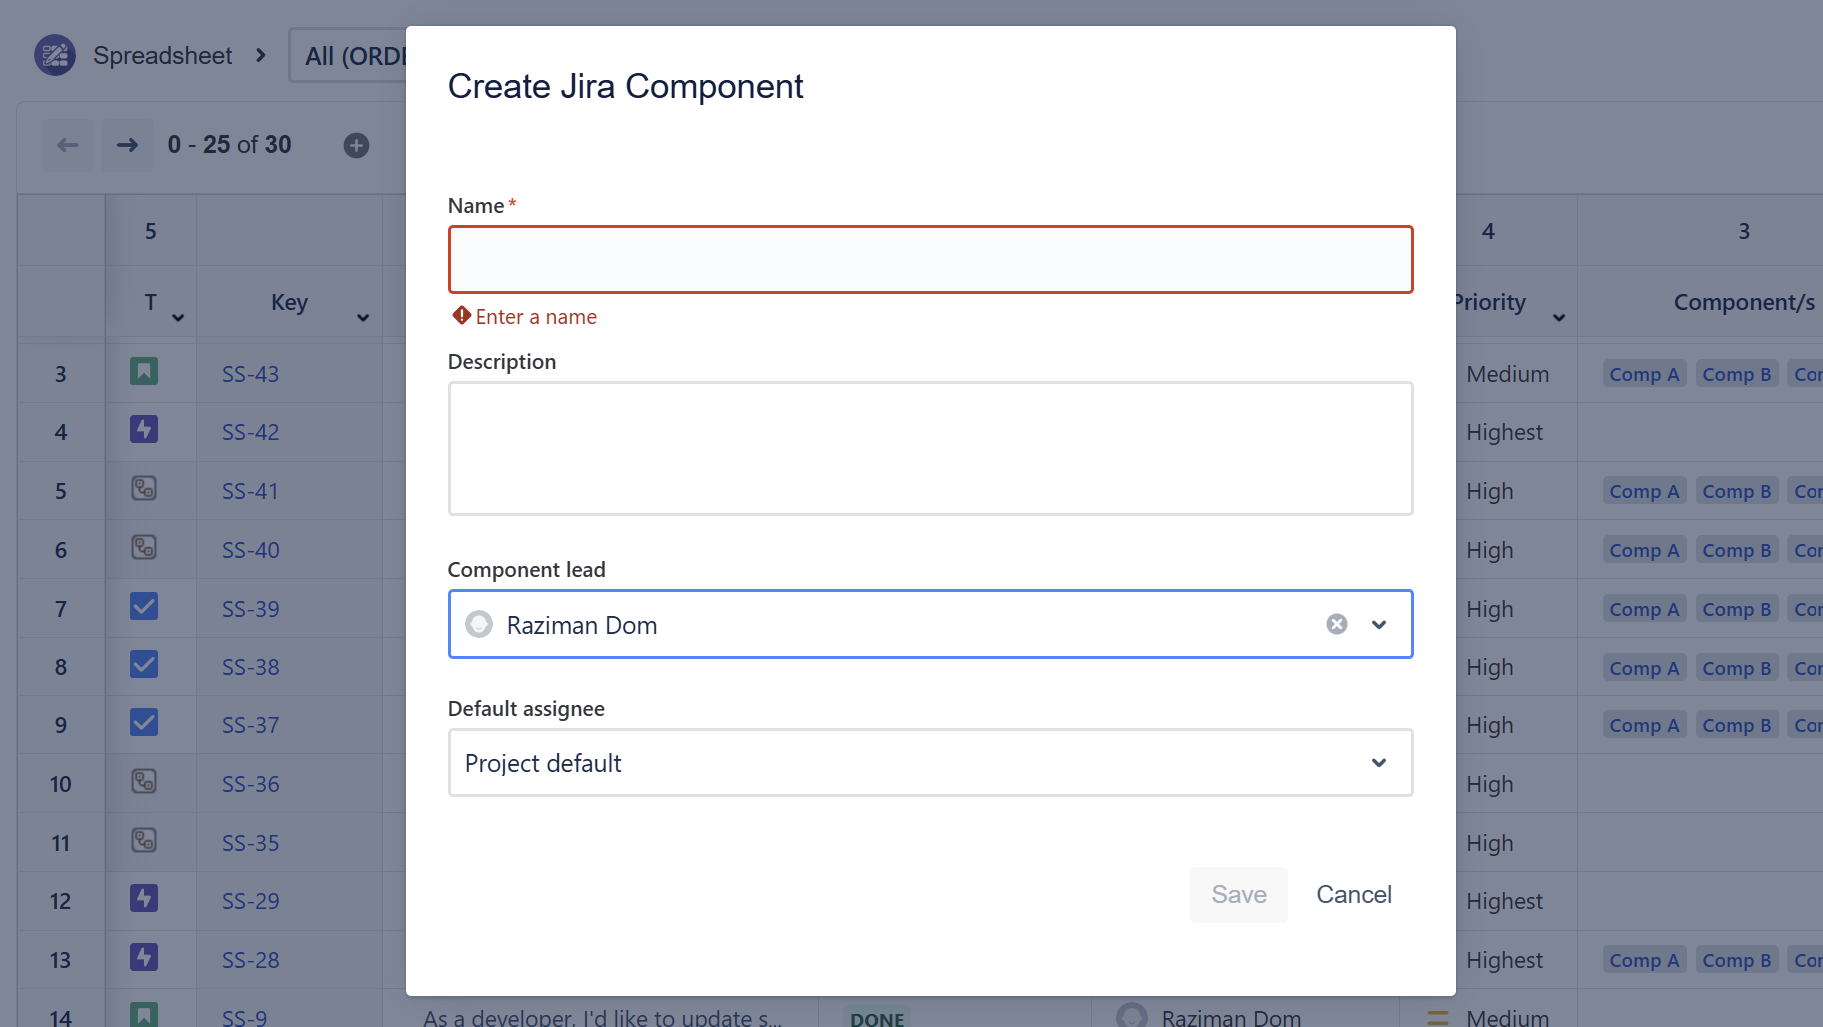Screen dimensions: 1823x1027
Task: Expand the Component lead dropdown arrow
Action: (x=1379, y=624)
